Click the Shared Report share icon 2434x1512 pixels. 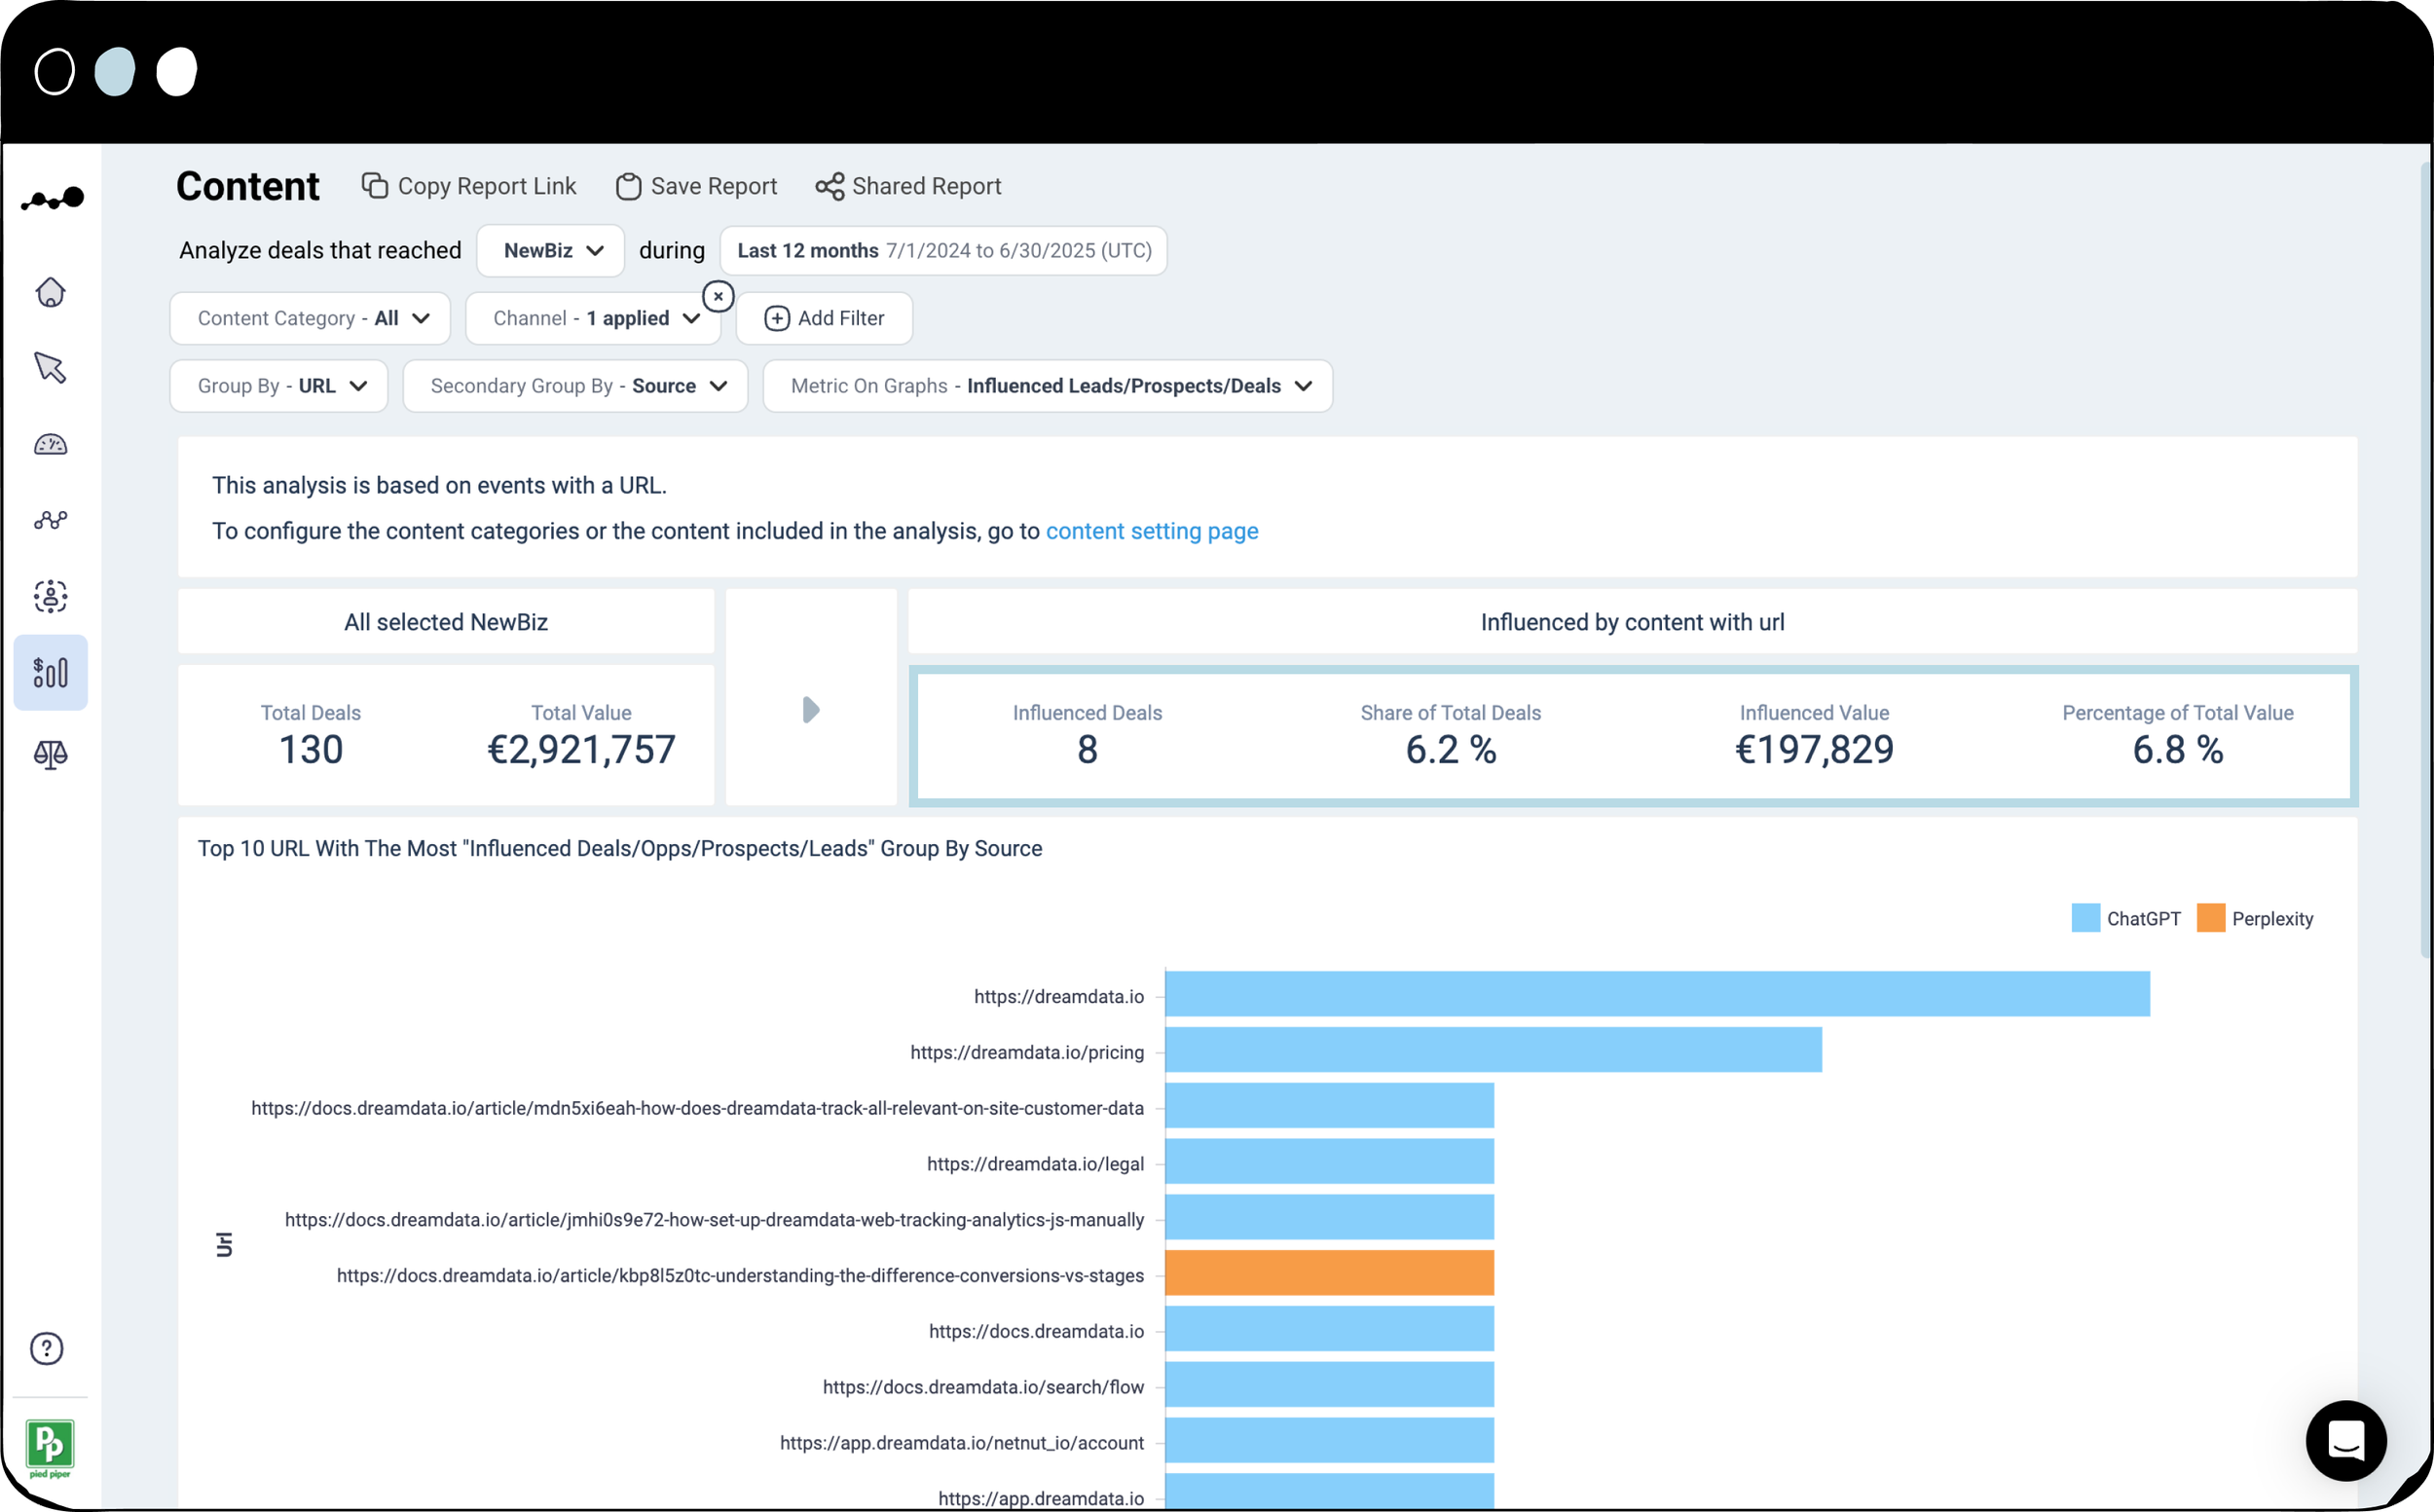[829, 186]
